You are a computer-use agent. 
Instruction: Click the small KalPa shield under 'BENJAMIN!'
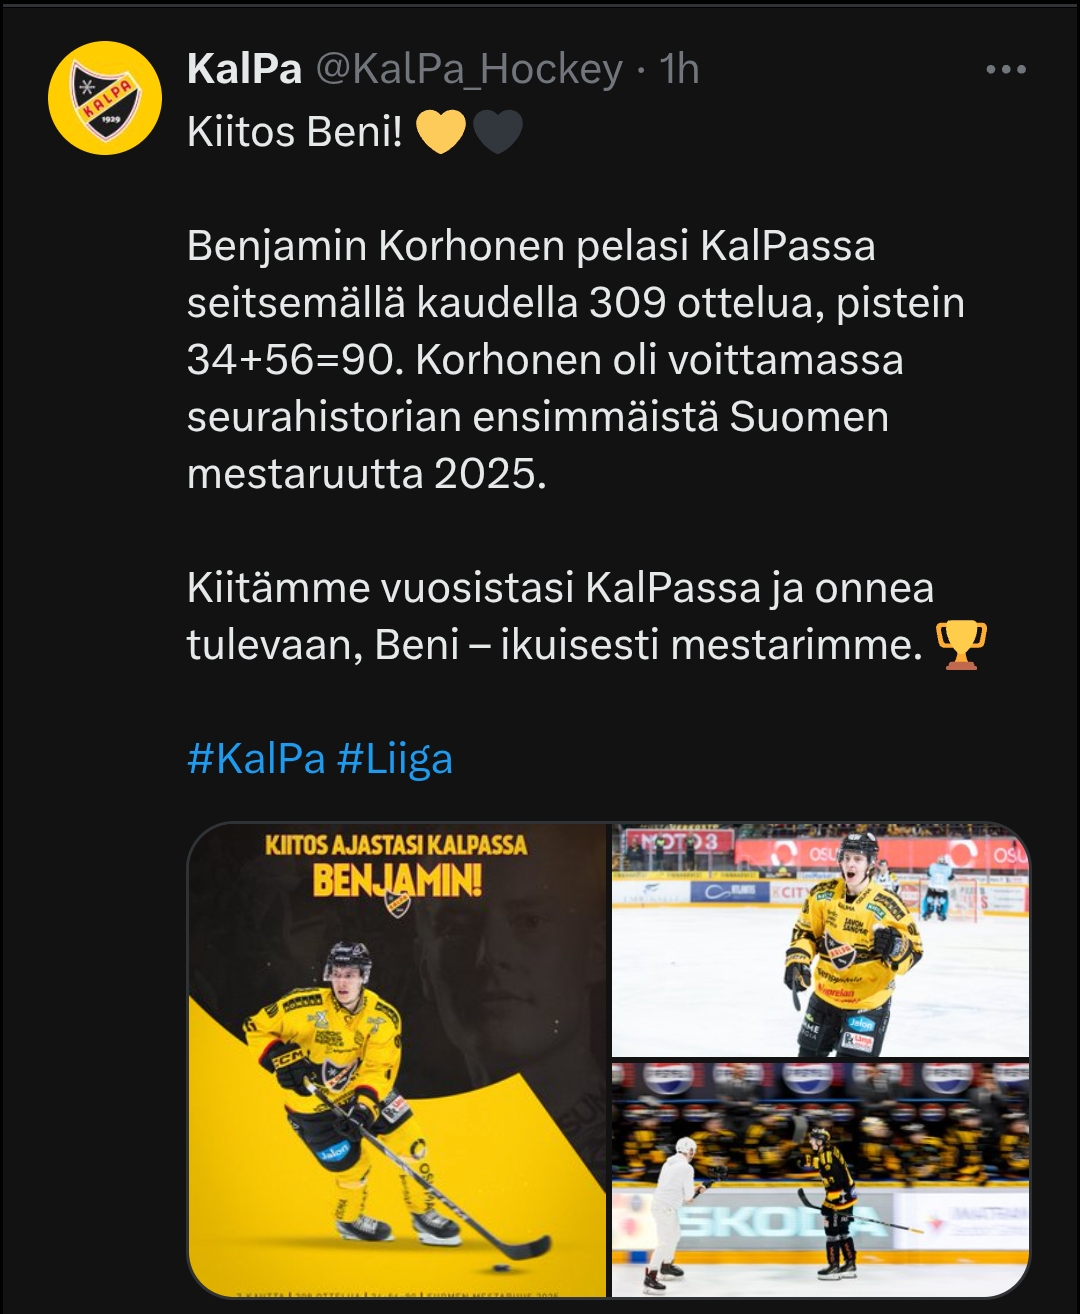pos(397,903)
